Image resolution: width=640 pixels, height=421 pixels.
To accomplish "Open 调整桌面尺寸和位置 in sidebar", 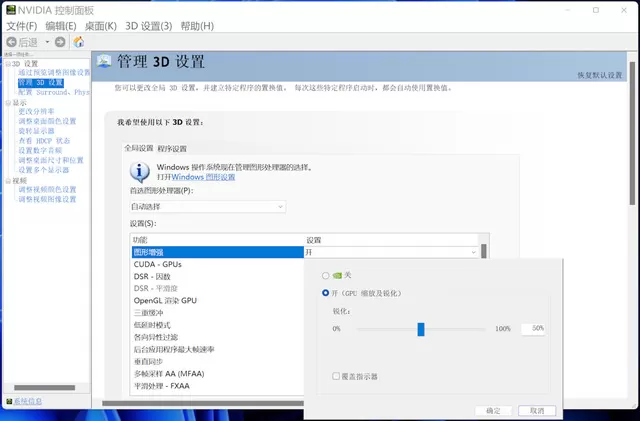I will (51, 160).
